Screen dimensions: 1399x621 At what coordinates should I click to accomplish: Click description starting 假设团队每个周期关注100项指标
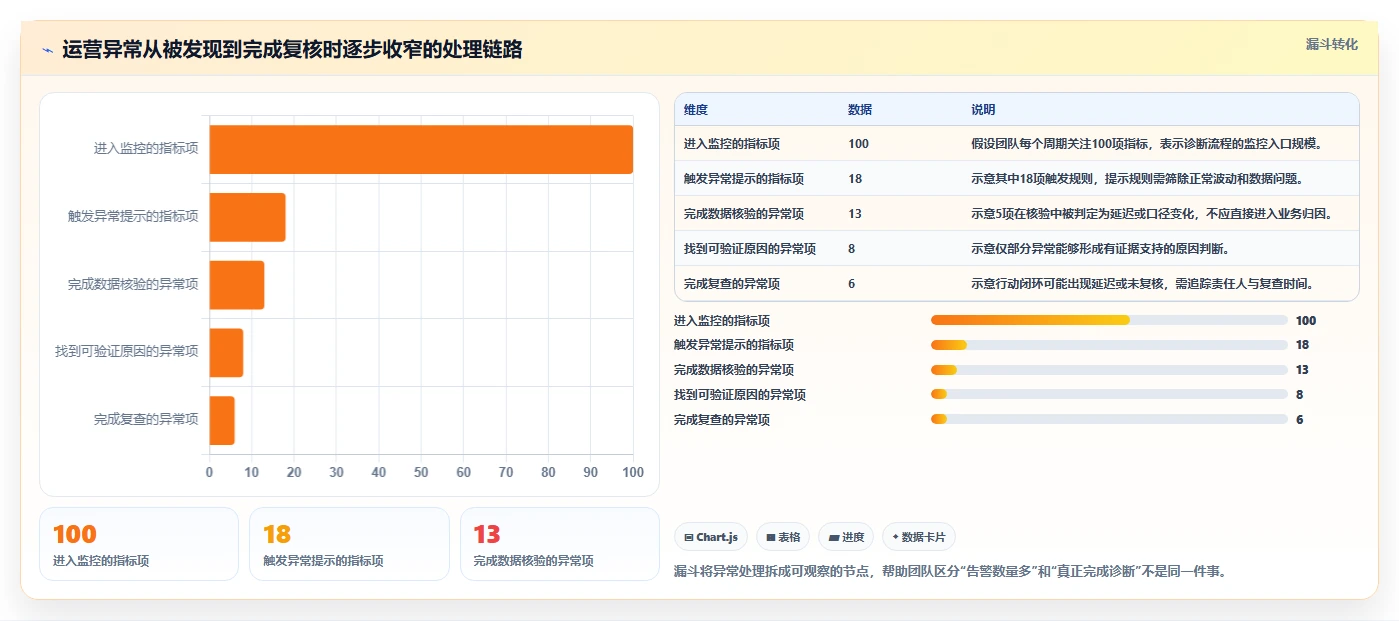pos(1147,144)
